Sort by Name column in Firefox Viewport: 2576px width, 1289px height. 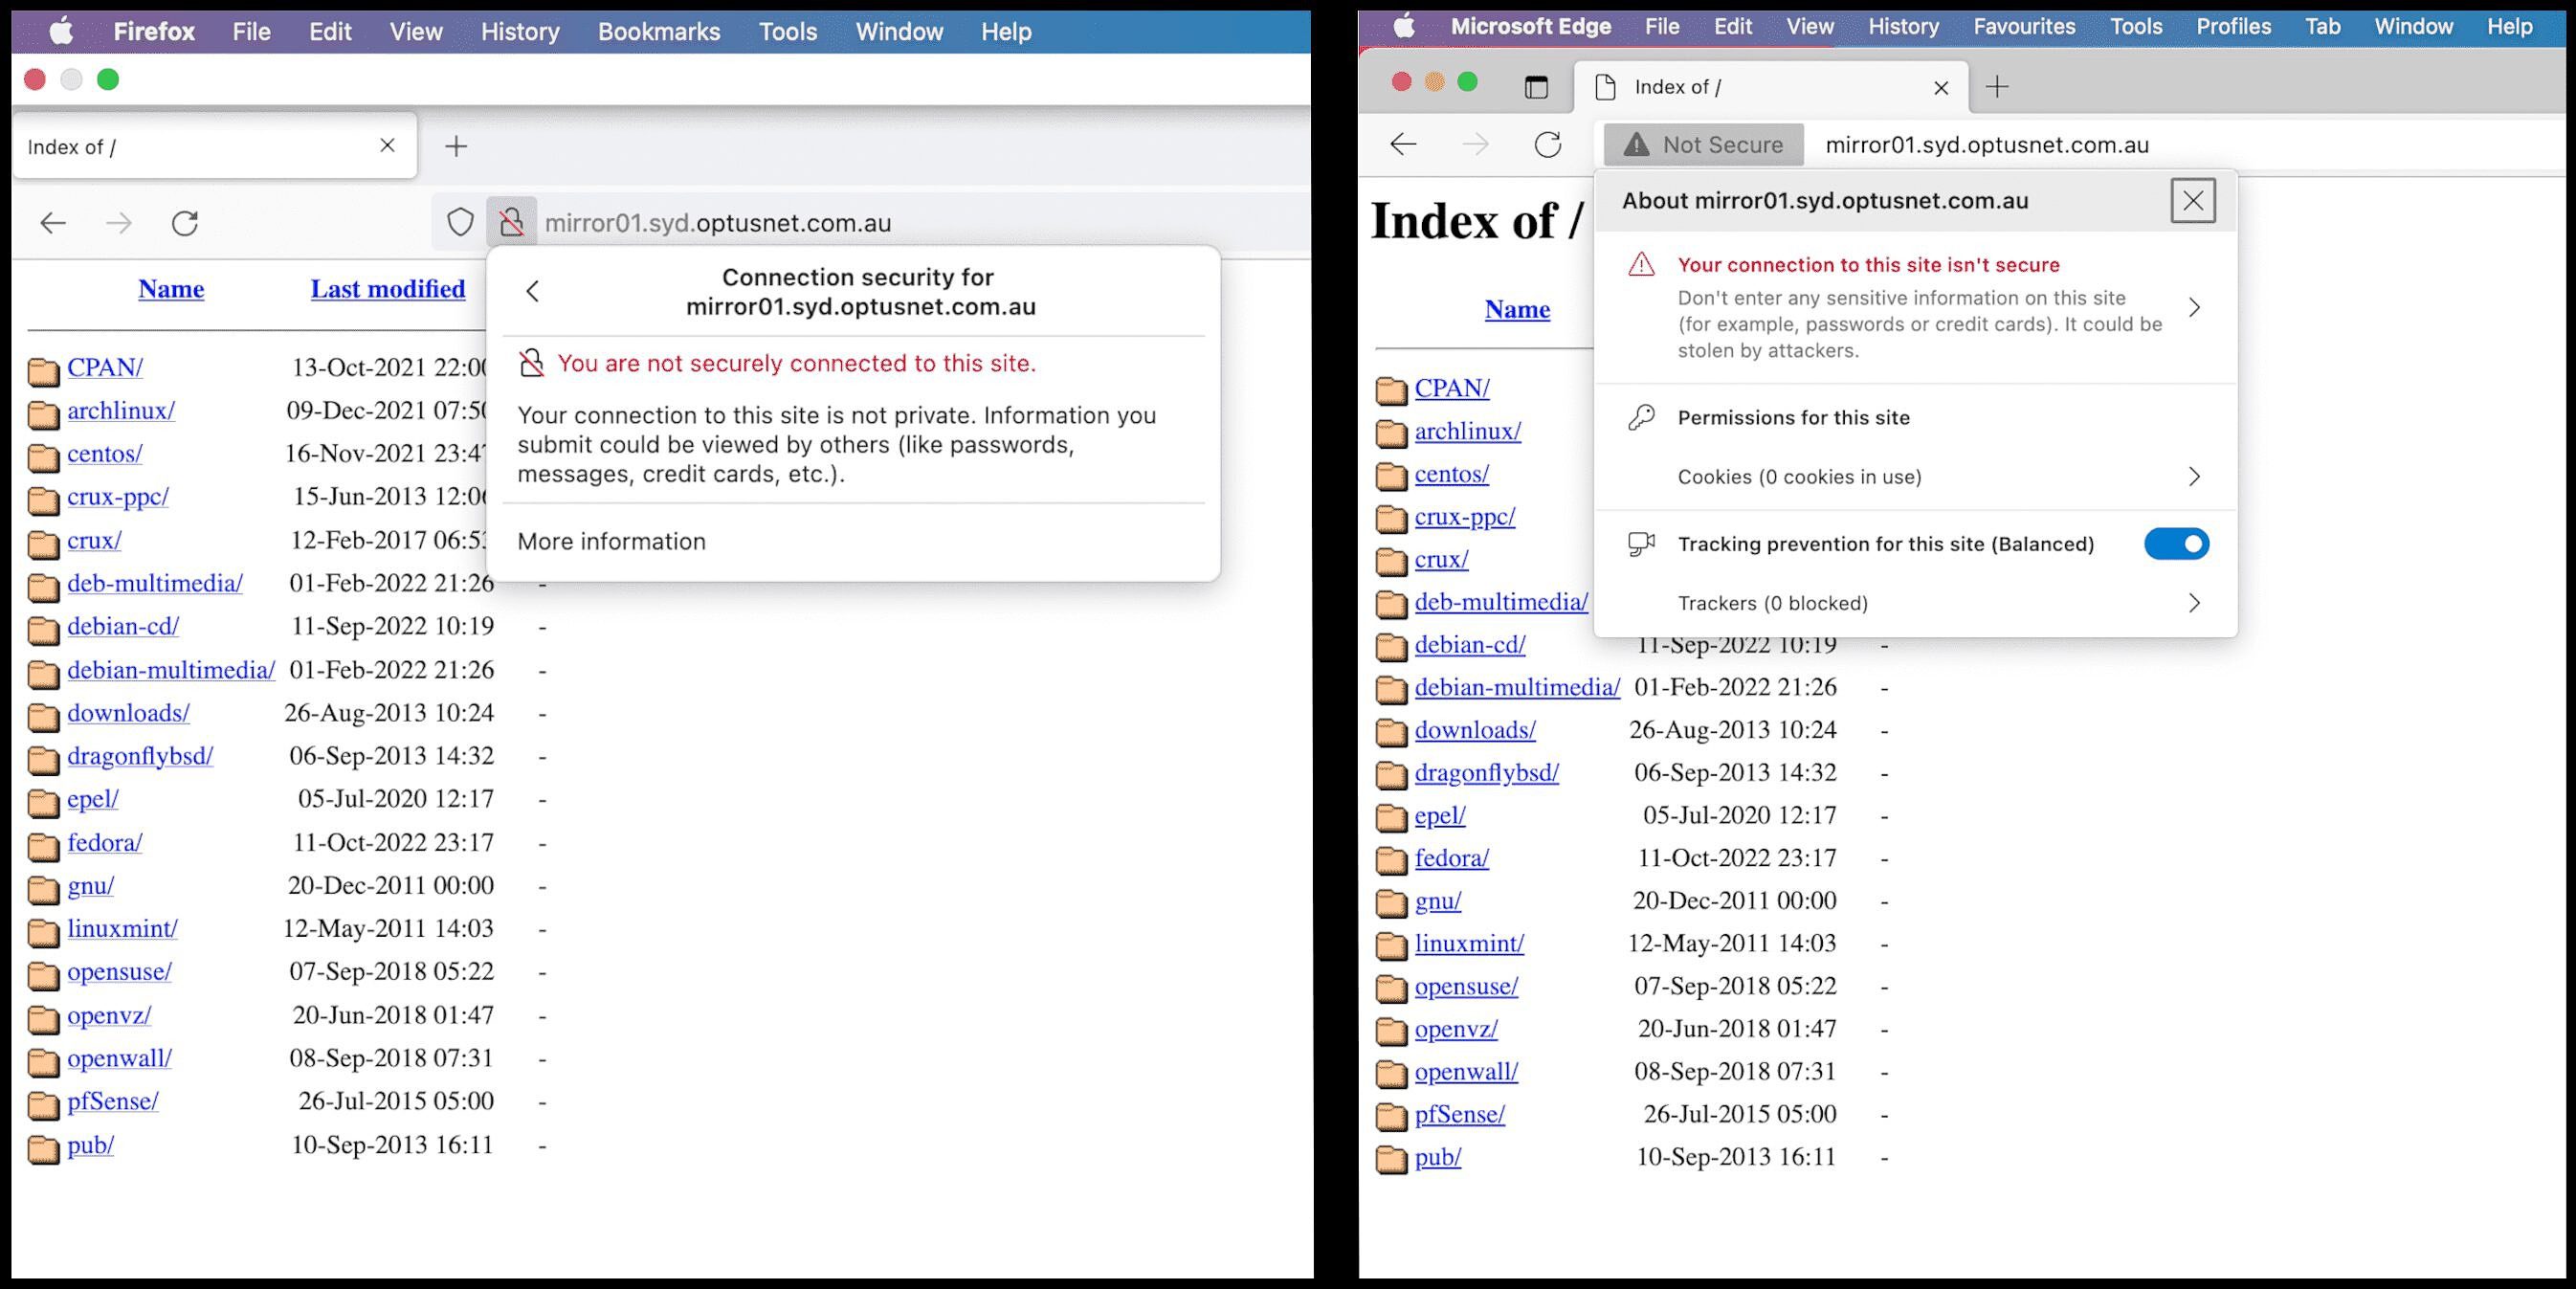pos(171,289)
